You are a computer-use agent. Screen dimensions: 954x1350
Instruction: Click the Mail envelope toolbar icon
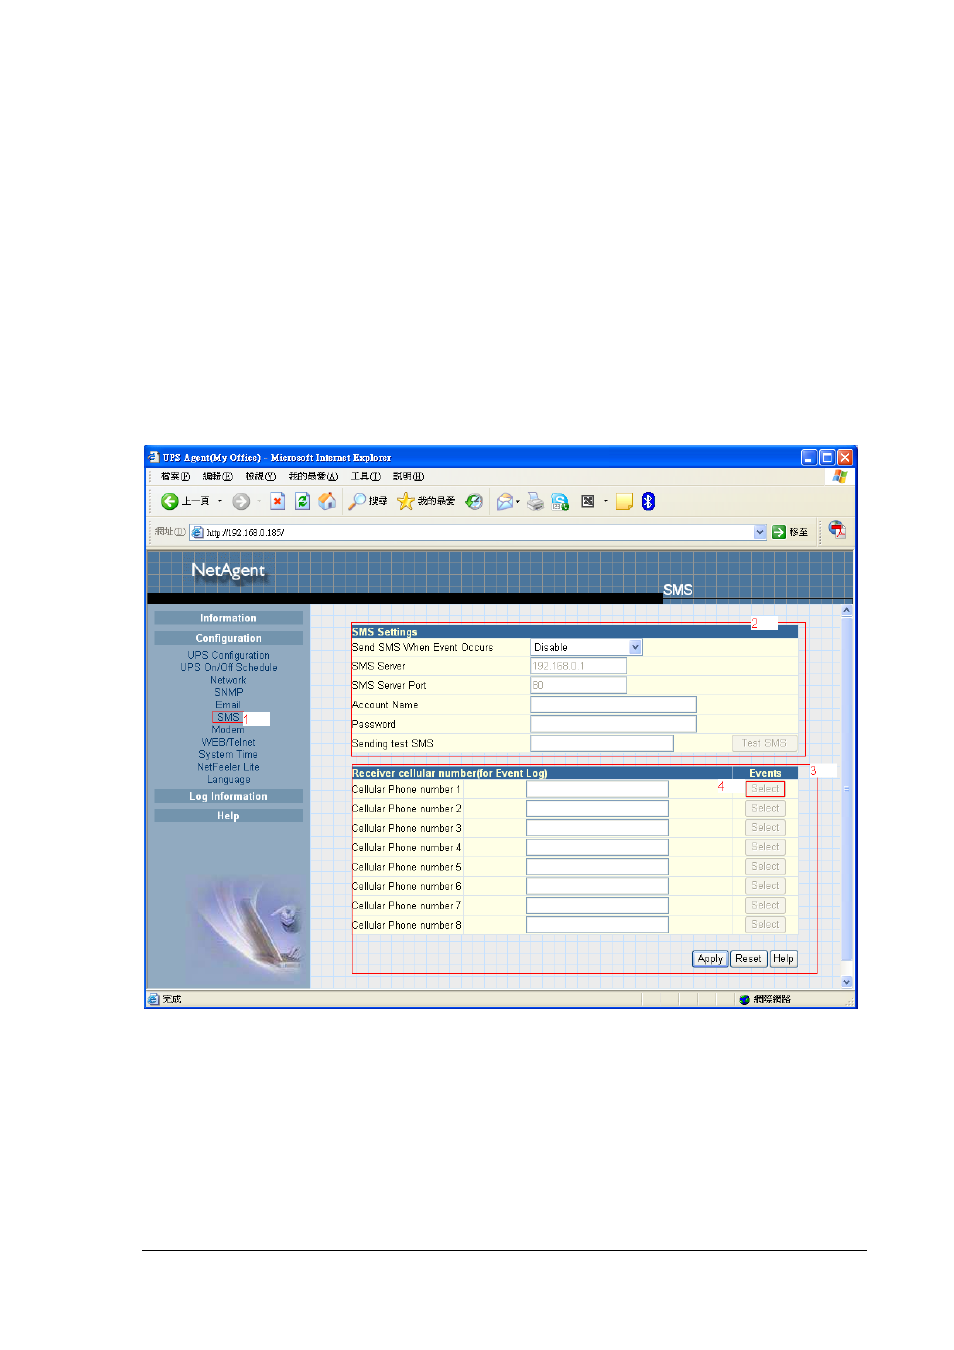point(505,502)
